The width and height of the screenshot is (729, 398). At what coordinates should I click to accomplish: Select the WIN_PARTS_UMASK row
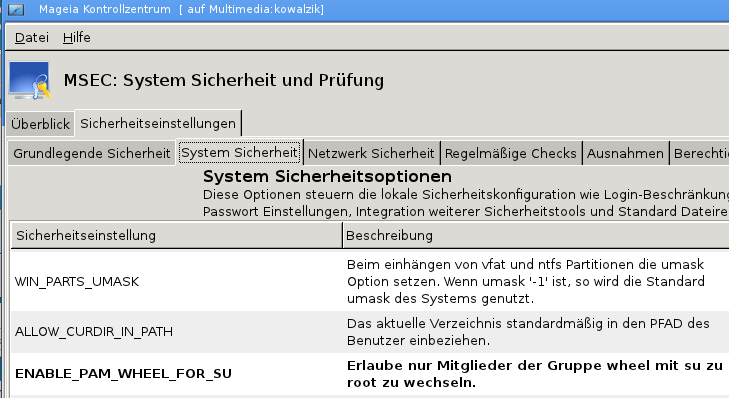(x=370, y=281)
